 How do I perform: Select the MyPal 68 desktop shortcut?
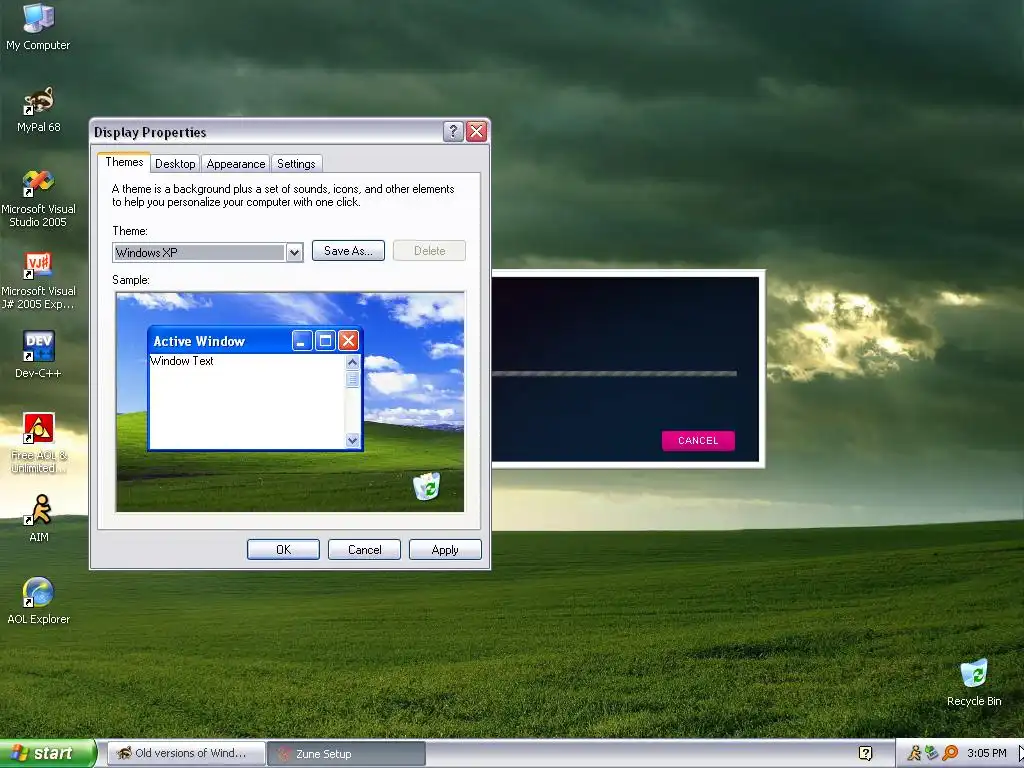click(x=38, y=109)
